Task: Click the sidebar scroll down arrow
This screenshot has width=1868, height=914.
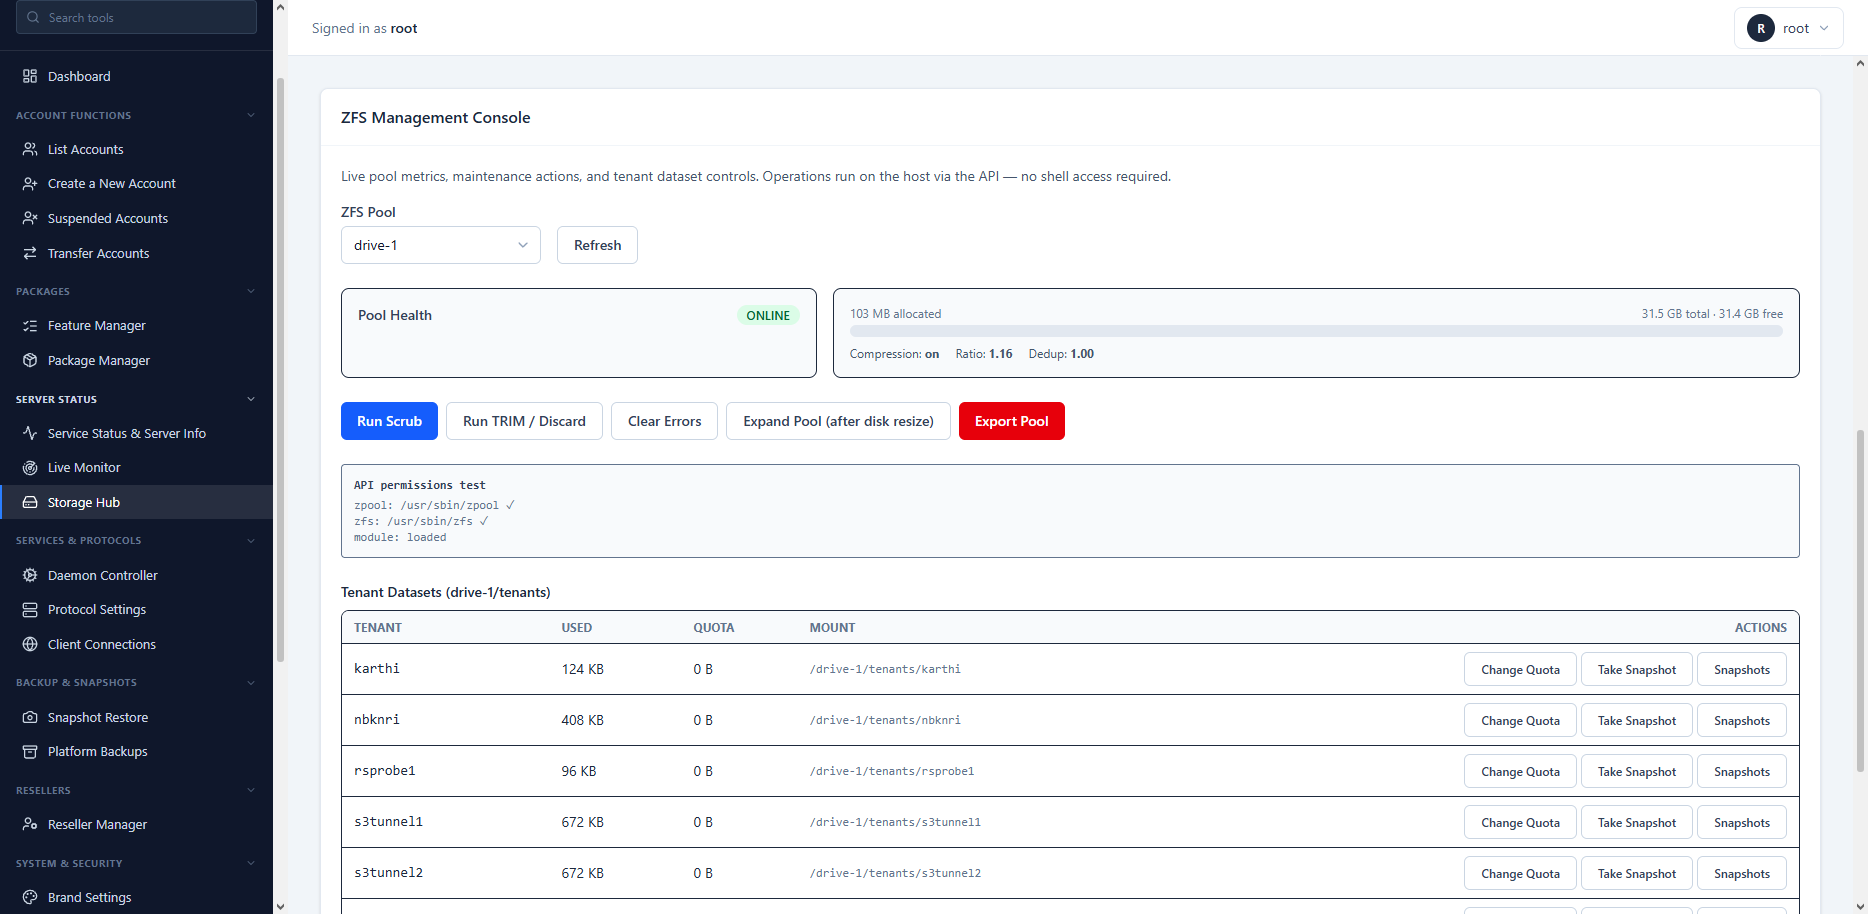Action: 280,906
